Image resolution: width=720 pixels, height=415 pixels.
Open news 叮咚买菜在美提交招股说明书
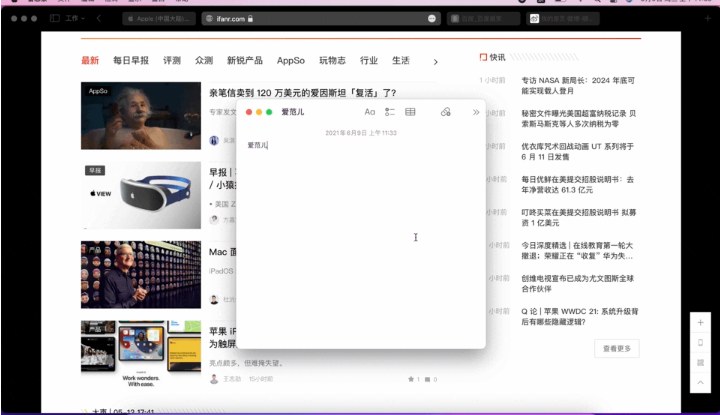[579, 218]
